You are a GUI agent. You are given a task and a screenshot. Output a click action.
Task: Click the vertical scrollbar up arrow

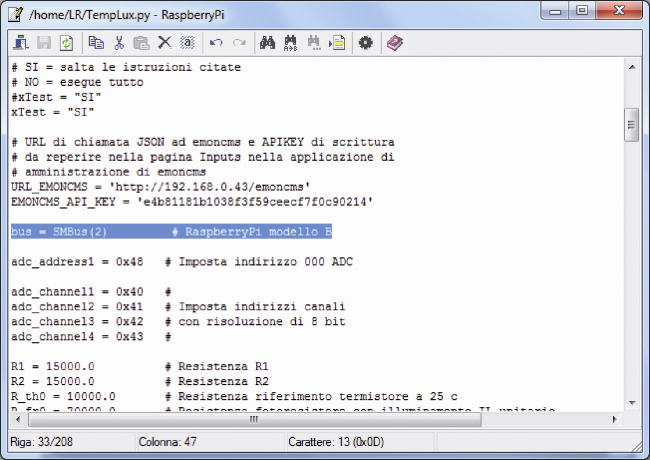pos(632,67)
